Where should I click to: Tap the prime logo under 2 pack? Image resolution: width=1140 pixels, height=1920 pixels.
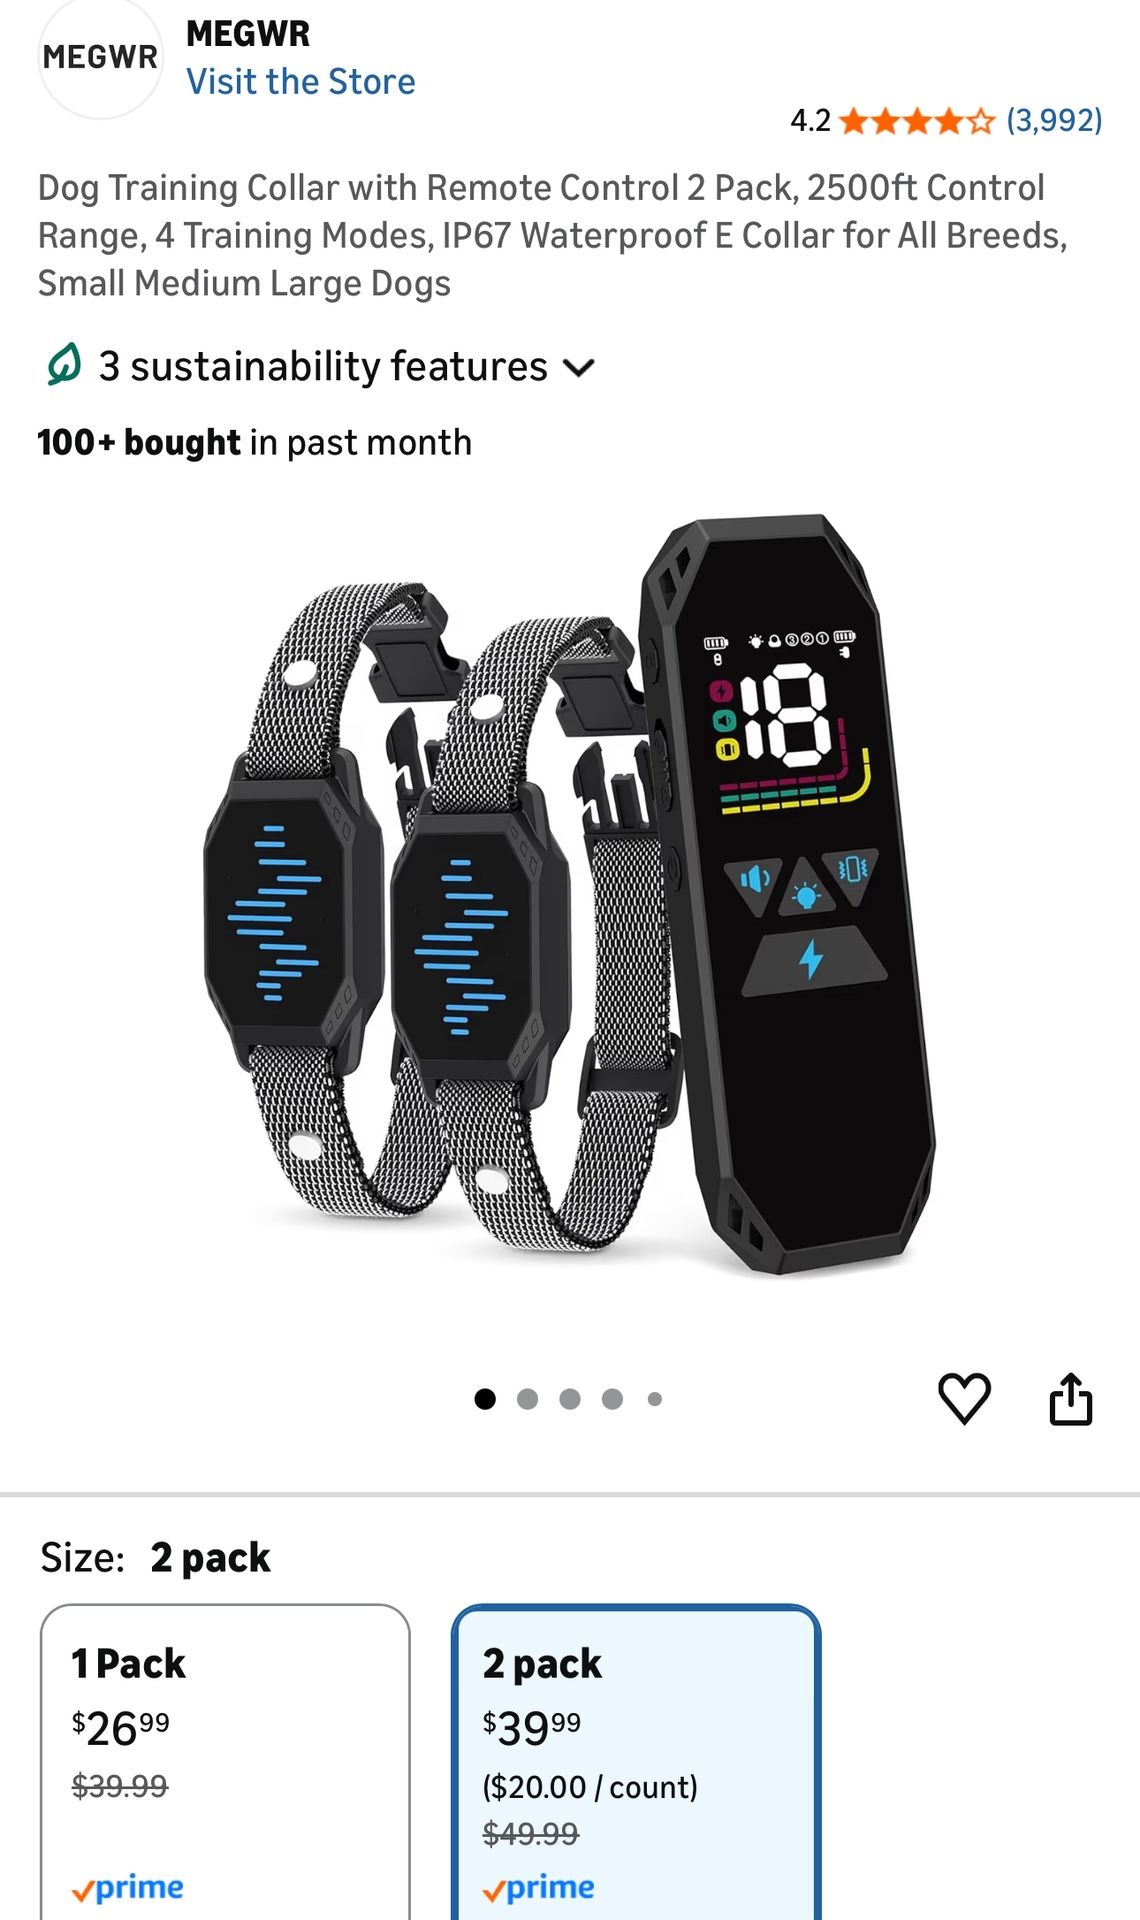[538, 1888]
